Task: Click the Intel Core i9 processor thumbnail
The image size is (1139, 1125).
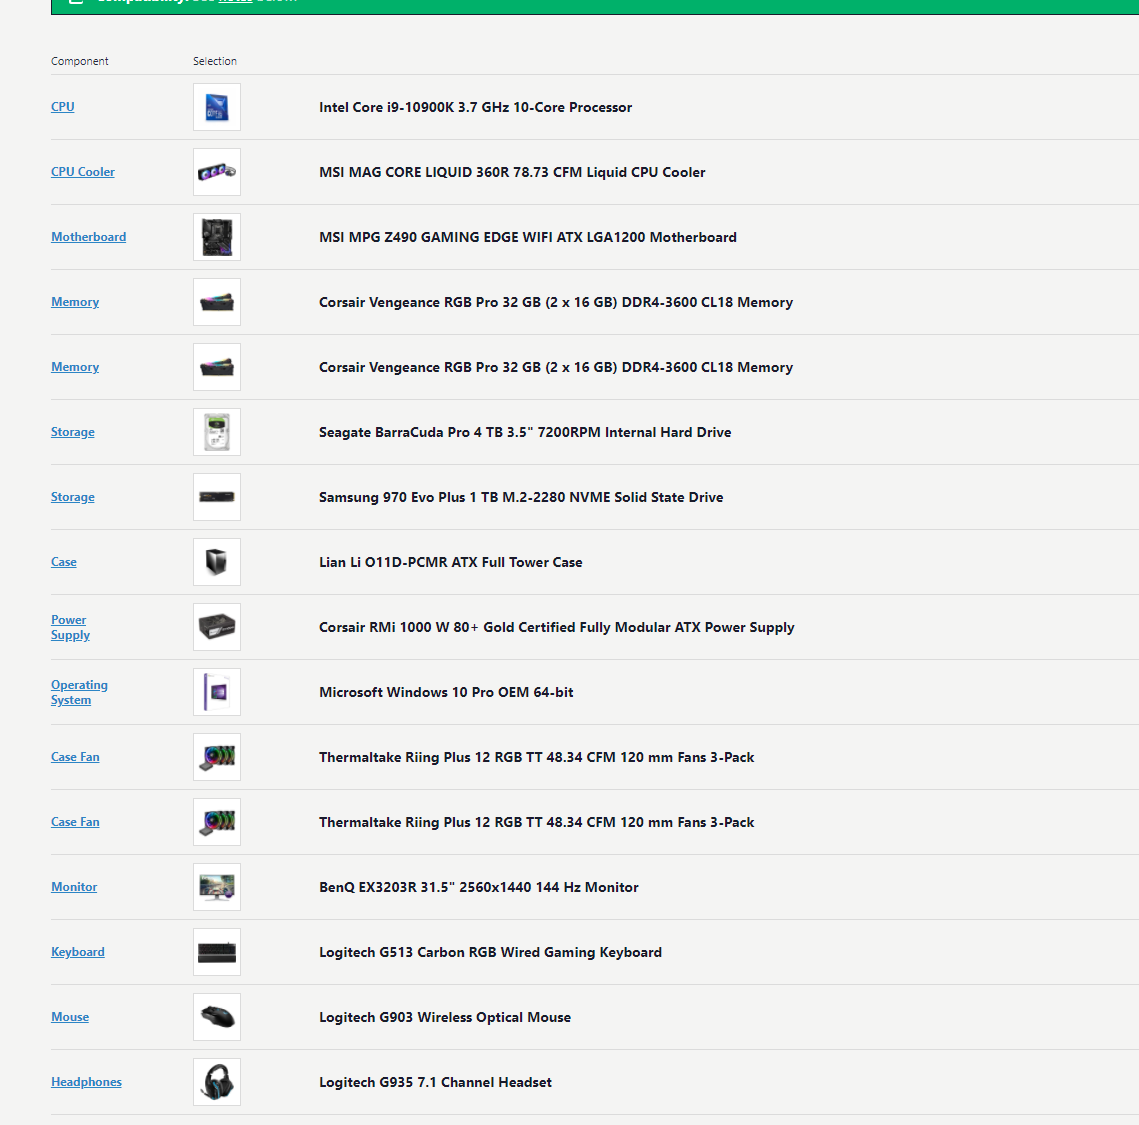Action: click(217, 107)
